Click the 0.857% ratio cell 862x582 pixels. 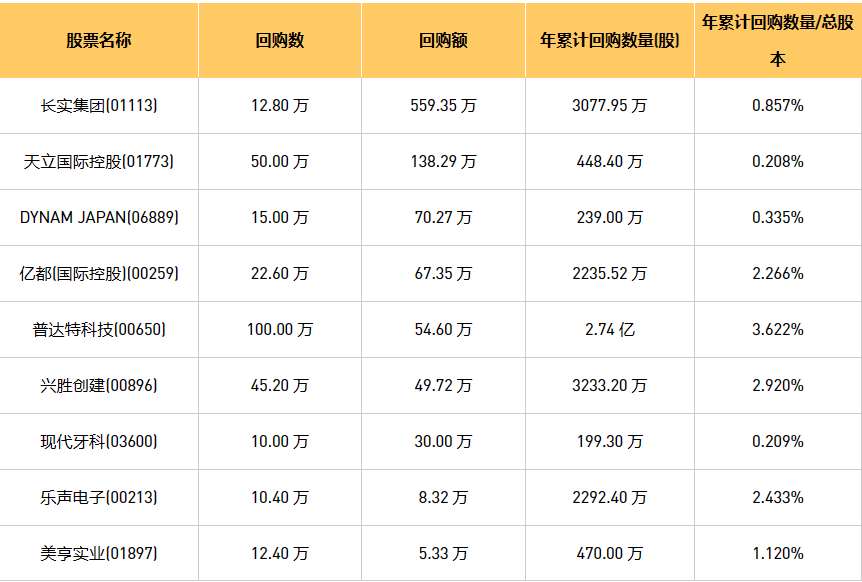[x=777, y=105]
